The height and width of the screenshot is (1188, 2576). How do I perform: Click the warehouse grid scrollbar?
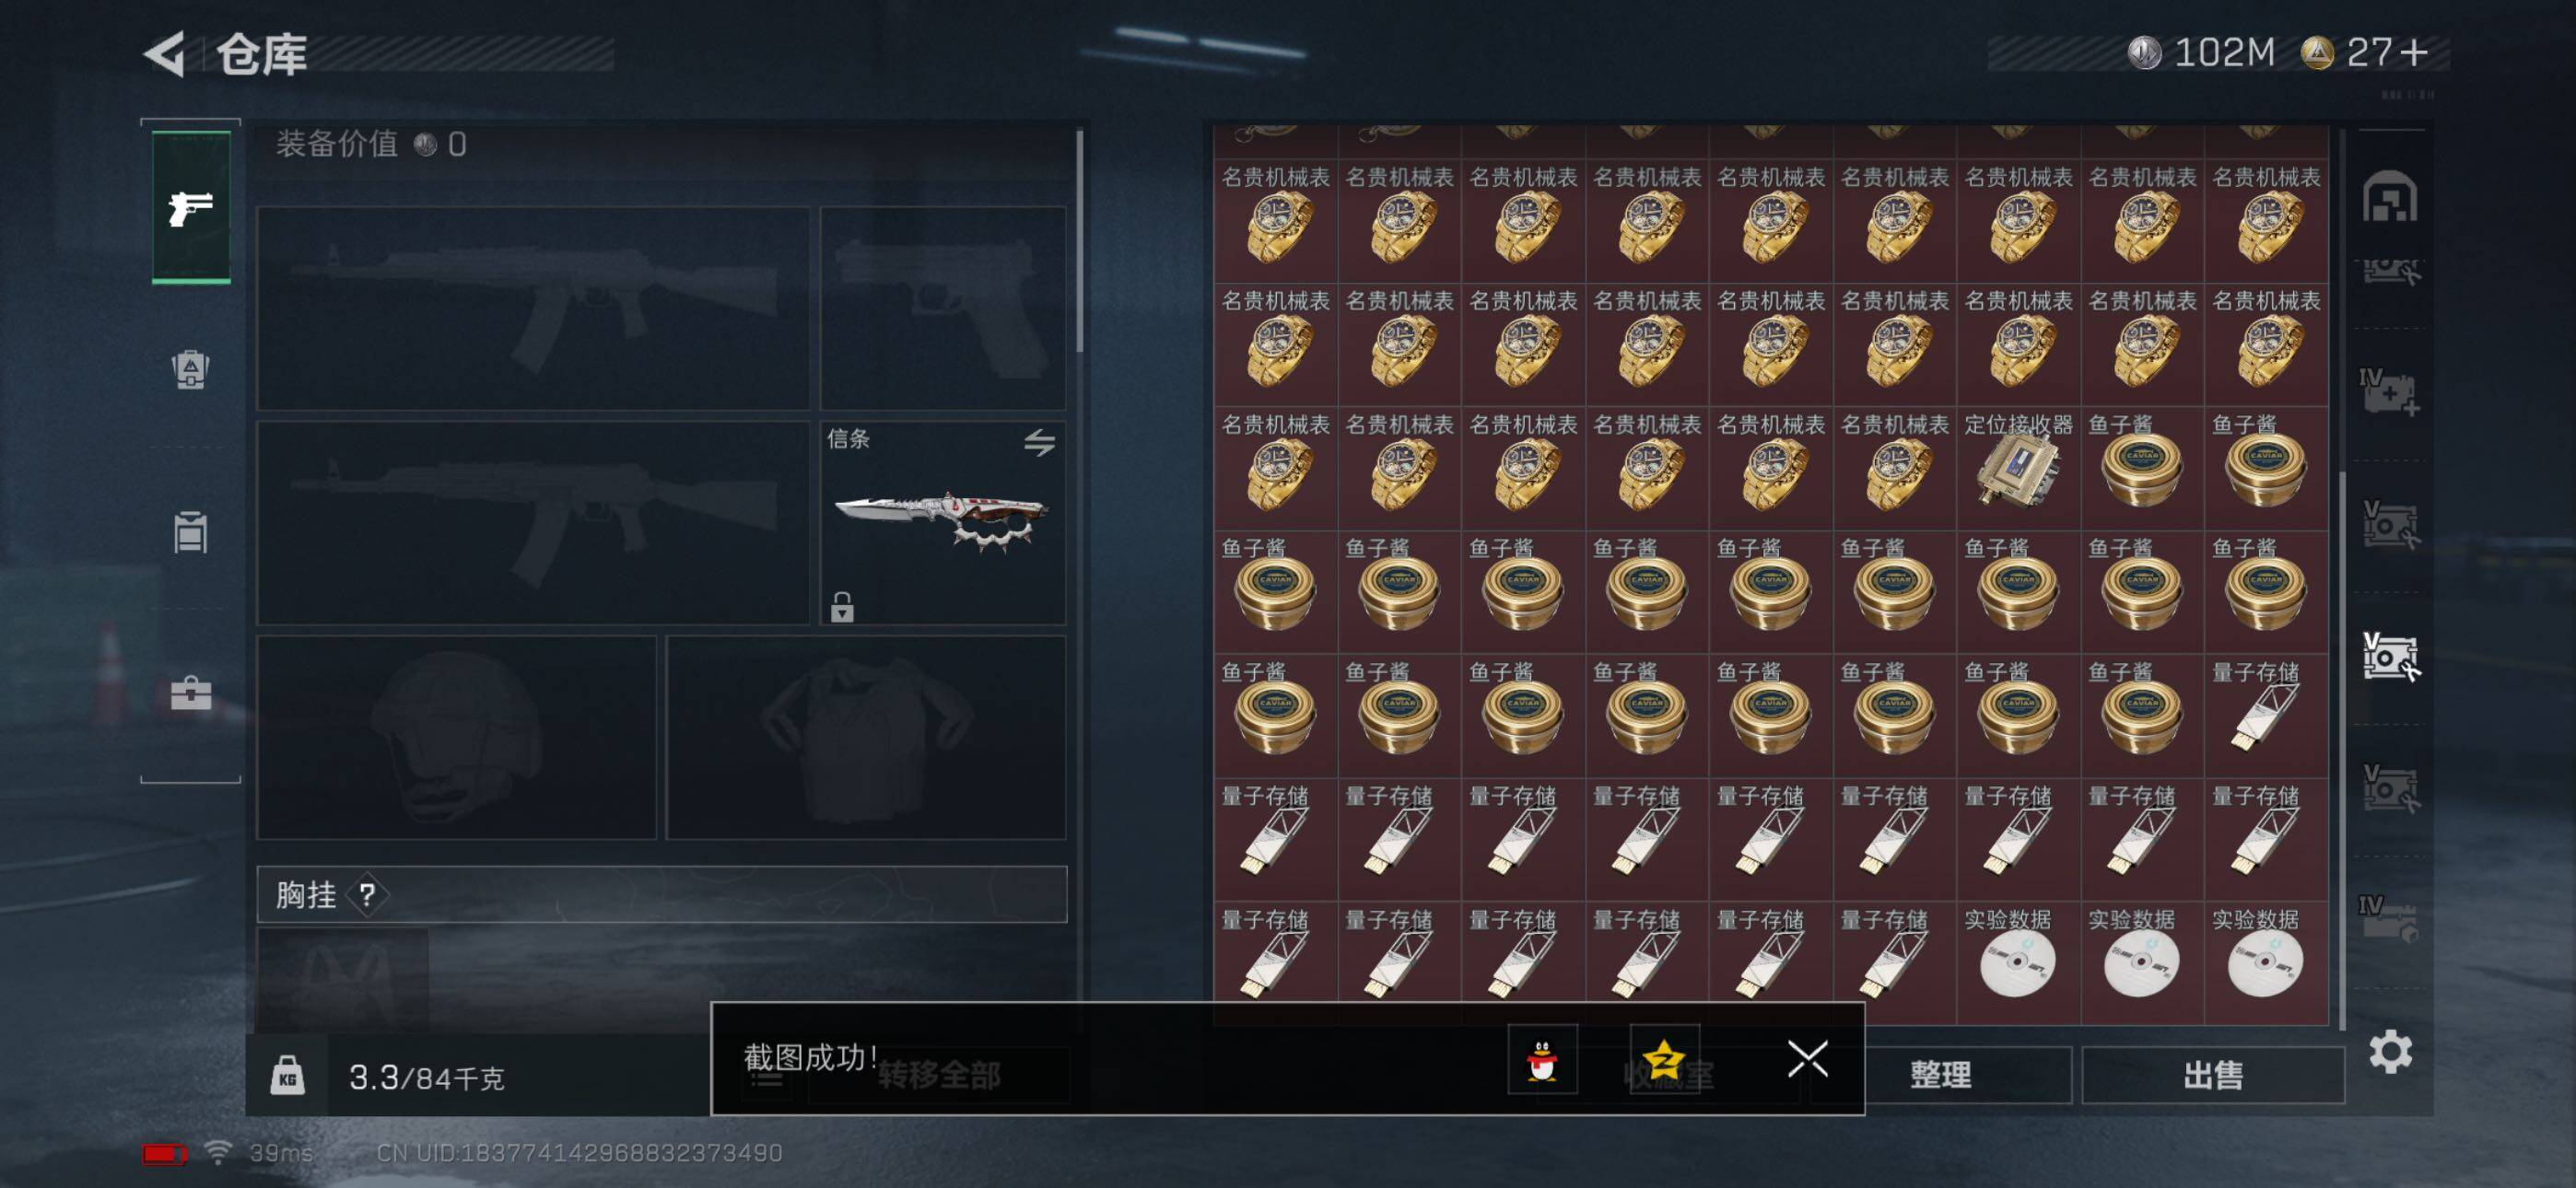click(x=2343, y=750)
